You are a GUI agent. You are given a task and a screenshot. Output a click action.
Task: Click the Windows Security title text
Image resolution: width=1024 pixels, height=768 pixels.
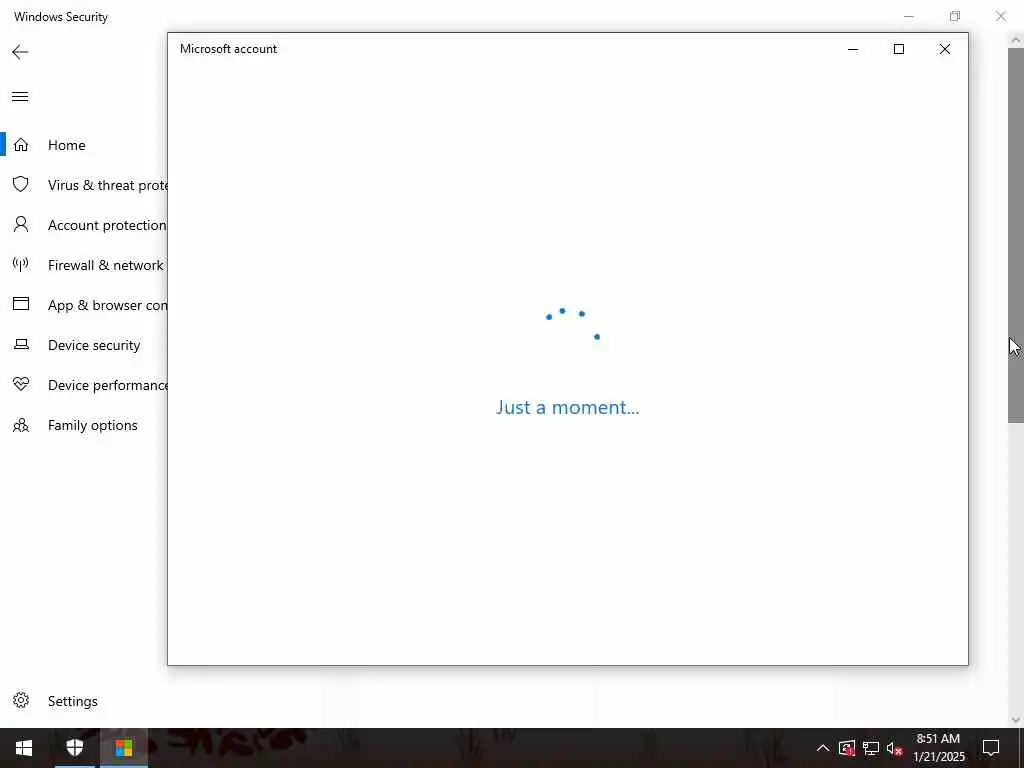61,17
